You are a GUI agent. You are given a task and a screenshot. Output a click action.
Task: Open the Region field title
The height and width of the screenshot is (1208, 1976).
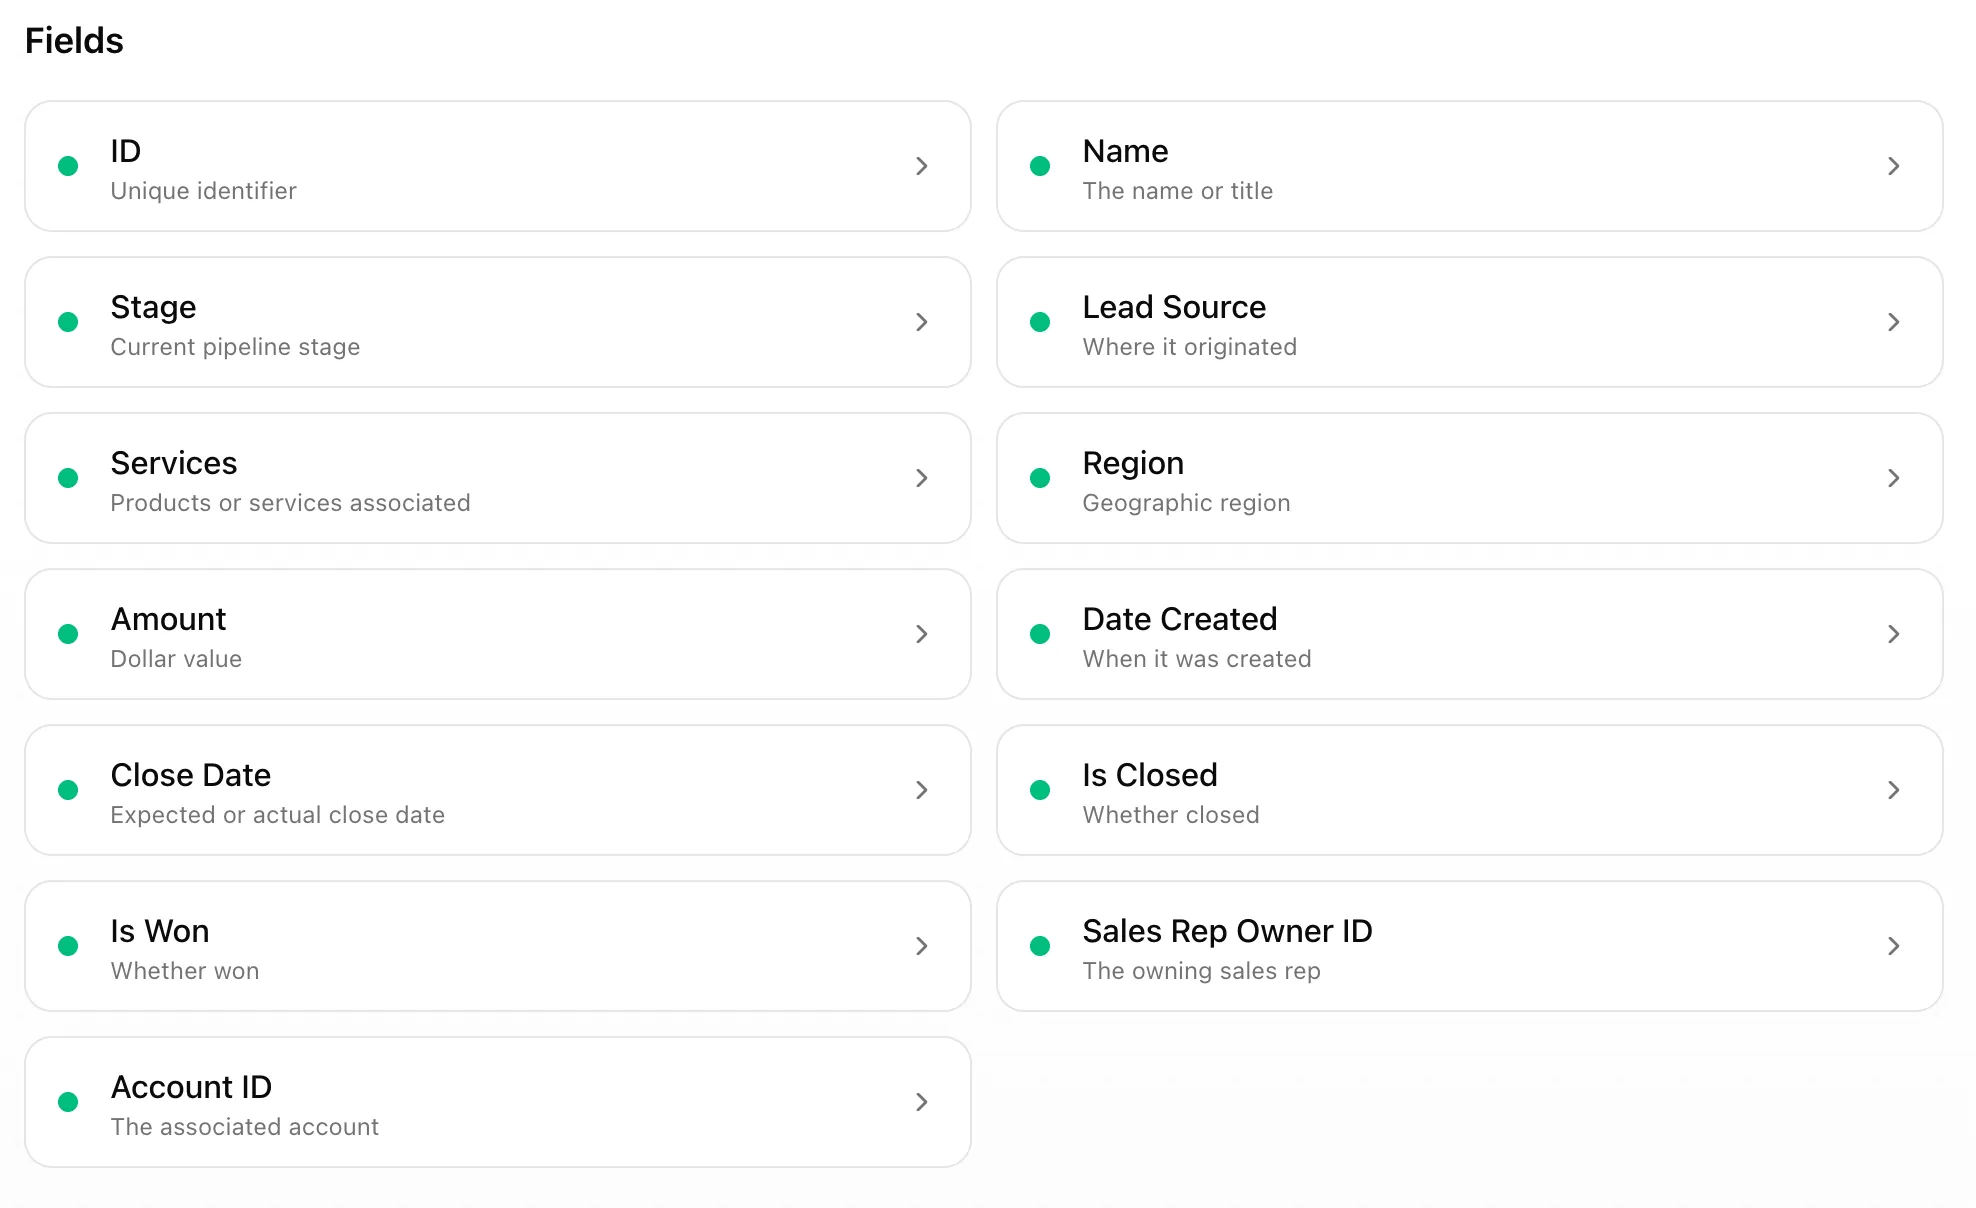(x=1133, y=463)
